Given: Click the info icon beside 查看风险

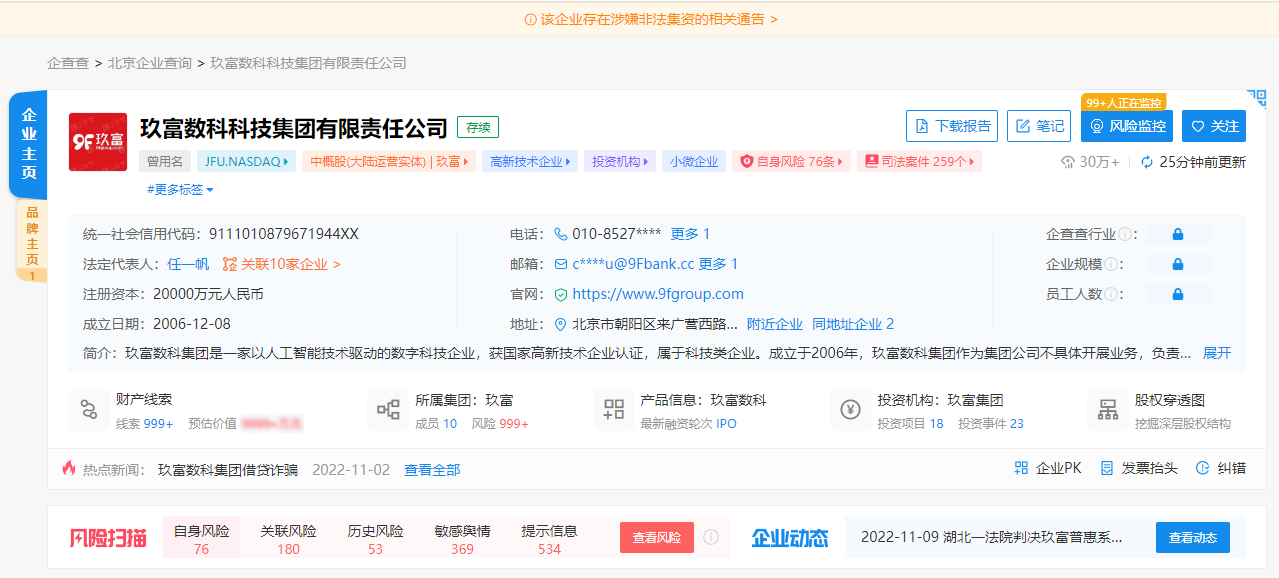Looking at the screenshot, I should tap(711, 537).
